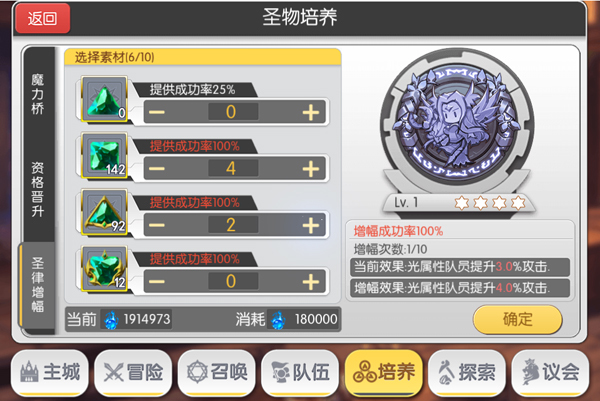This screenshot has width=600, height=401.
Task: Switch to the 资格晋升 side tab
Action: (38, 189)
